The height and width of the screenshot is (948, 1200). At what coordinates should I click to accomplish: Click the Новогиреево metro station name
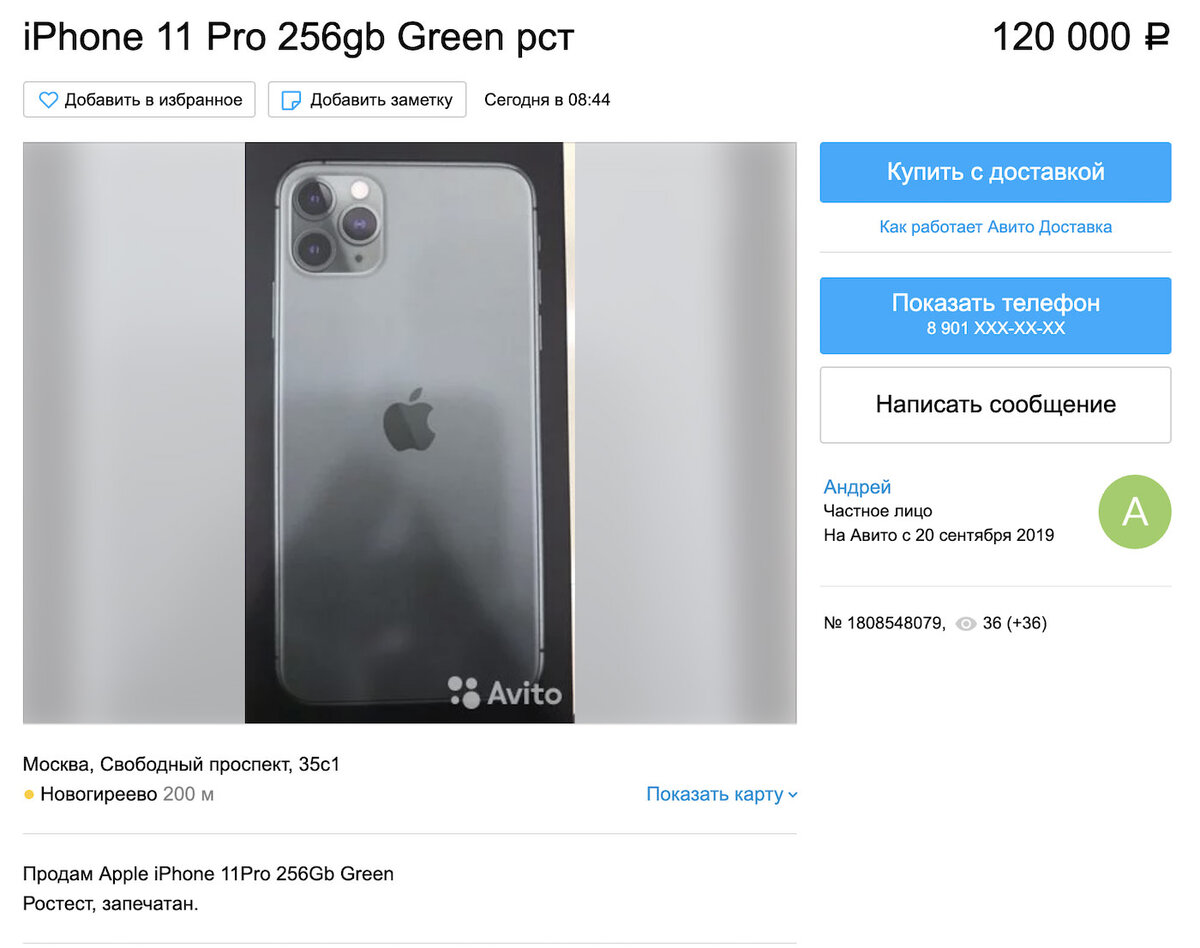coord(98,795)
